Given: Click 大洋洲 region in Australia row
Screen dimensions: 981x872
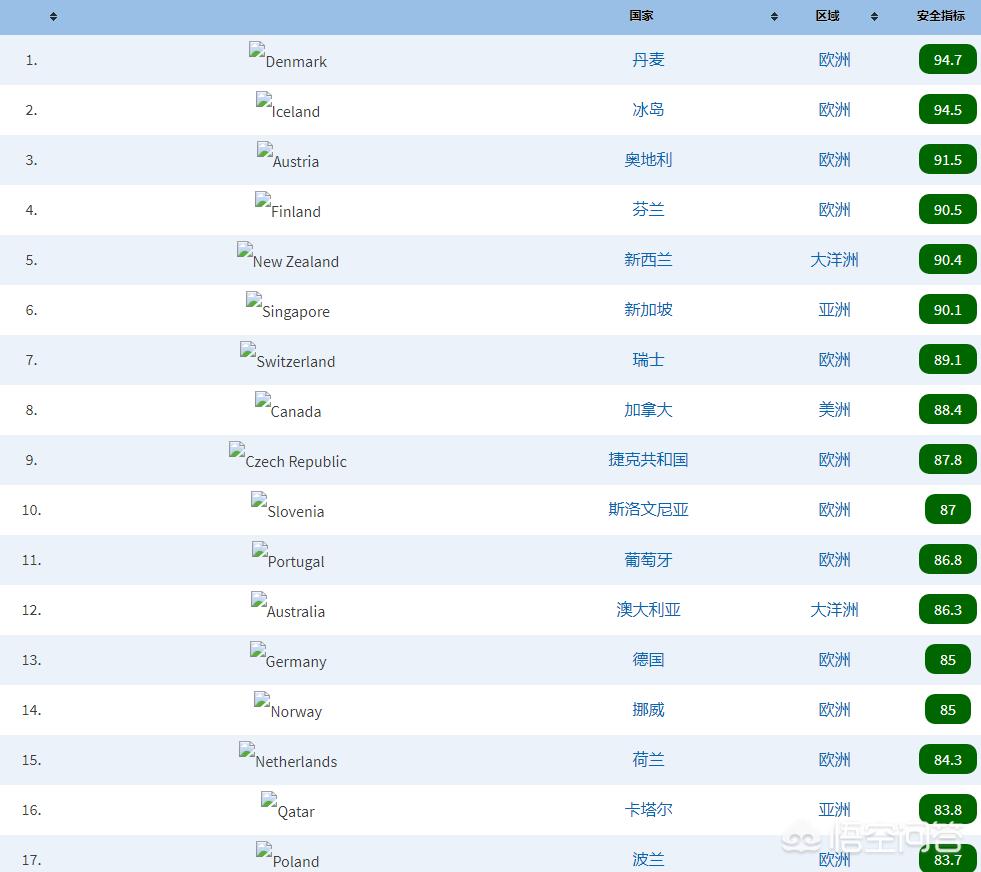Looking at the screenshot, I should coord(834,611).
